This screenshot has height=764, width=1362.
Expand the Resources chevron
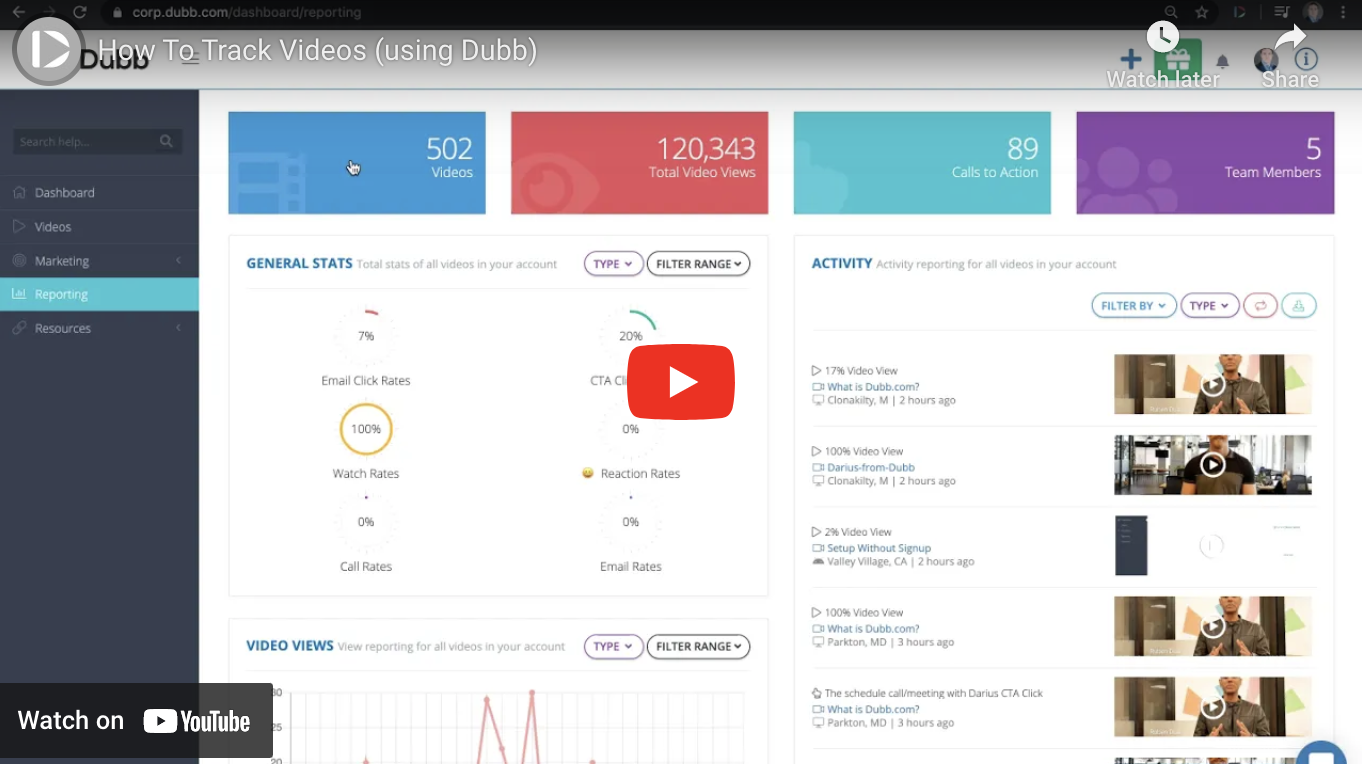click(178, 328)
